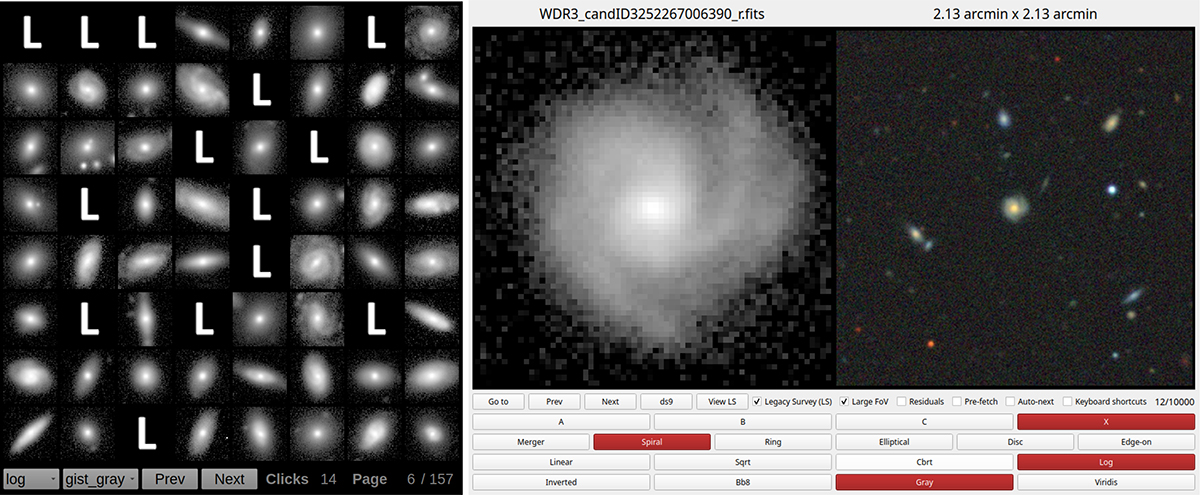Disable the Large FoV checkbox
Viewport: 1200px width, 495px height.
[x=845, y=402]
